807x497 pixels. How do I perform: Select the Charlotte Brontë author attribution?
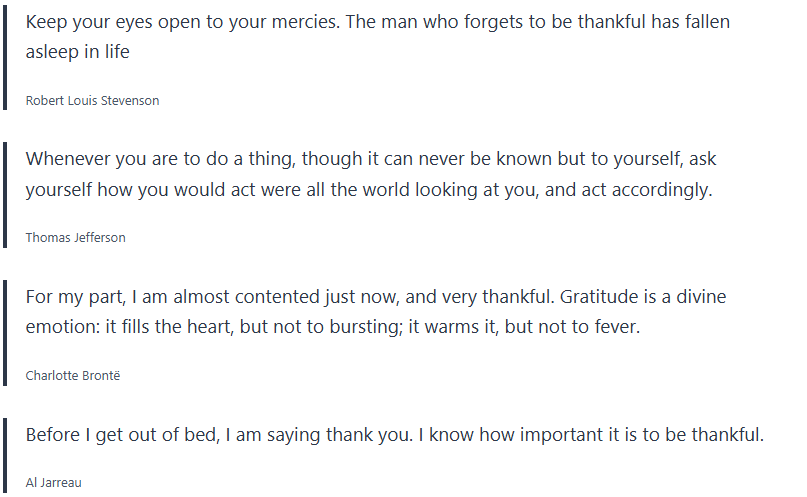(73, 376)
